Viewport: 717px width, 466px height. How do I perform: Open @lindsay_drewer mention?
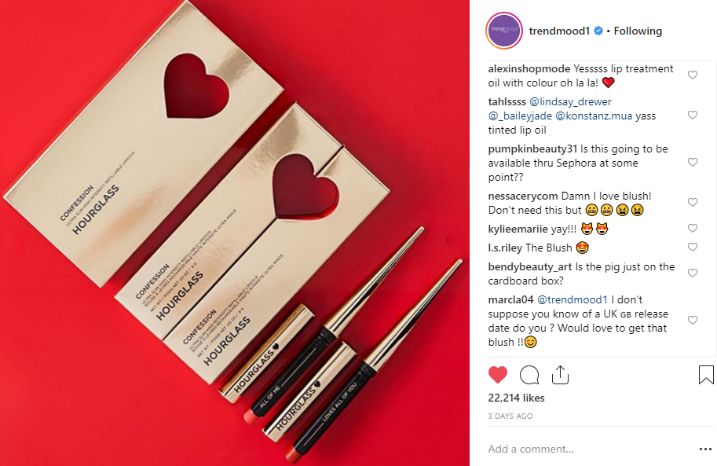pos(570,102)
